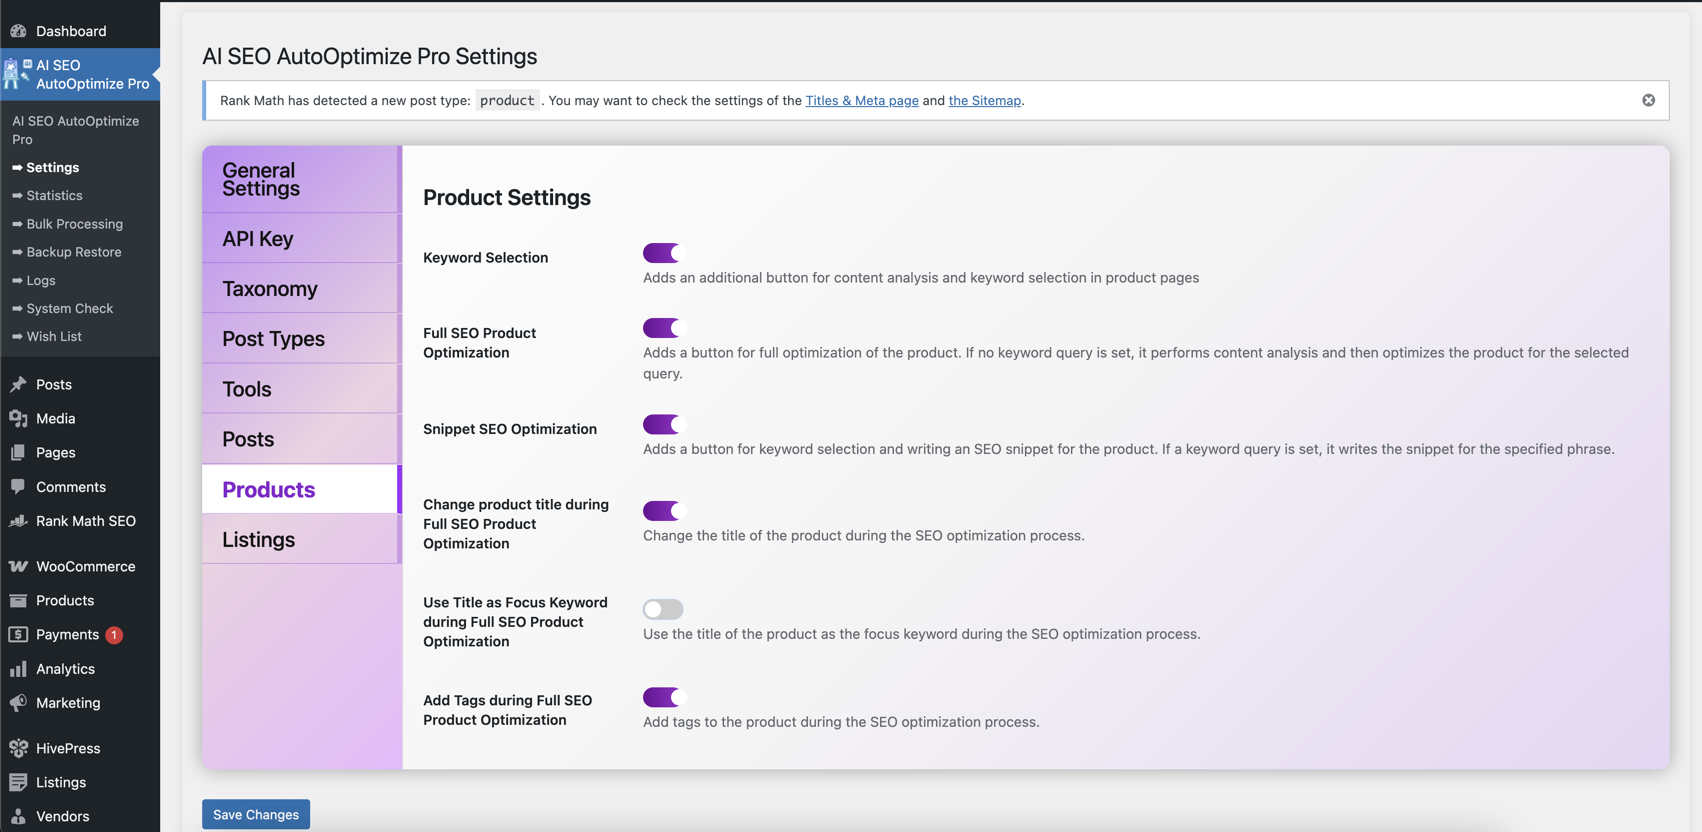
Task: Click the Keyword Selection label
Action: point(485,257)
